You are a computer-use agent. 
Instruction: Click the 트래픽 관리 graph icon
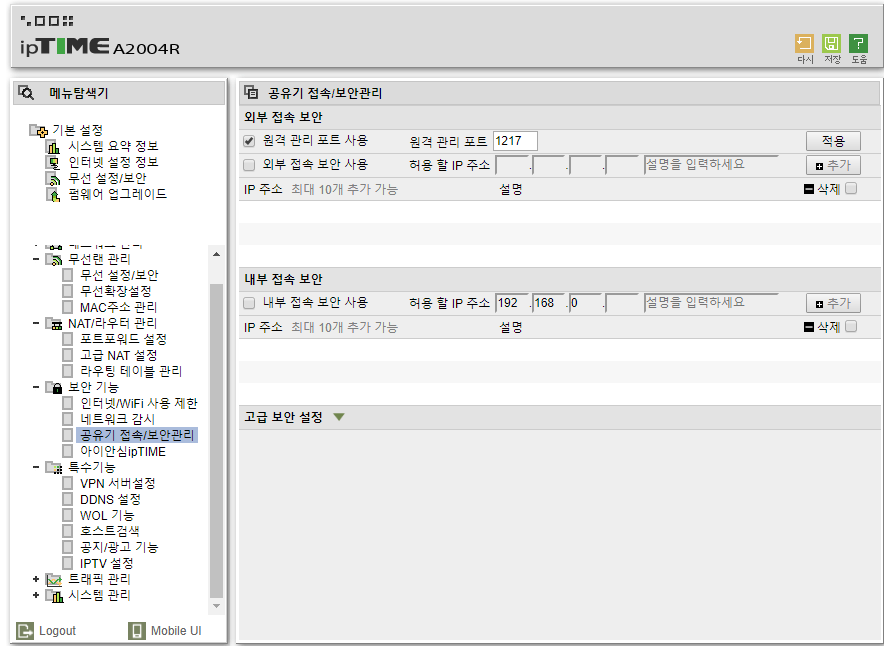54,579
